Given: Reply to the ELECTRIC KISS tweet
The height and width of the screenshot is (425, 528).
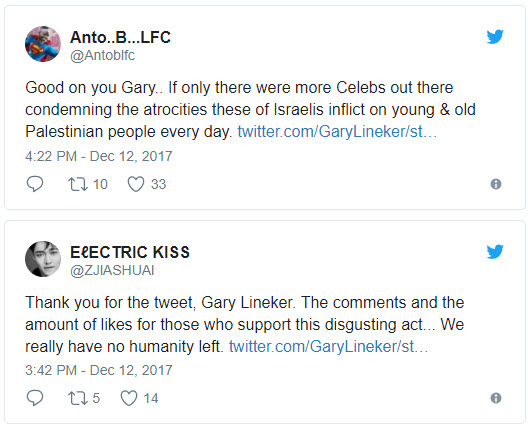Looking at the screenshot, I should pyautogui.click(x=35, y=398).
